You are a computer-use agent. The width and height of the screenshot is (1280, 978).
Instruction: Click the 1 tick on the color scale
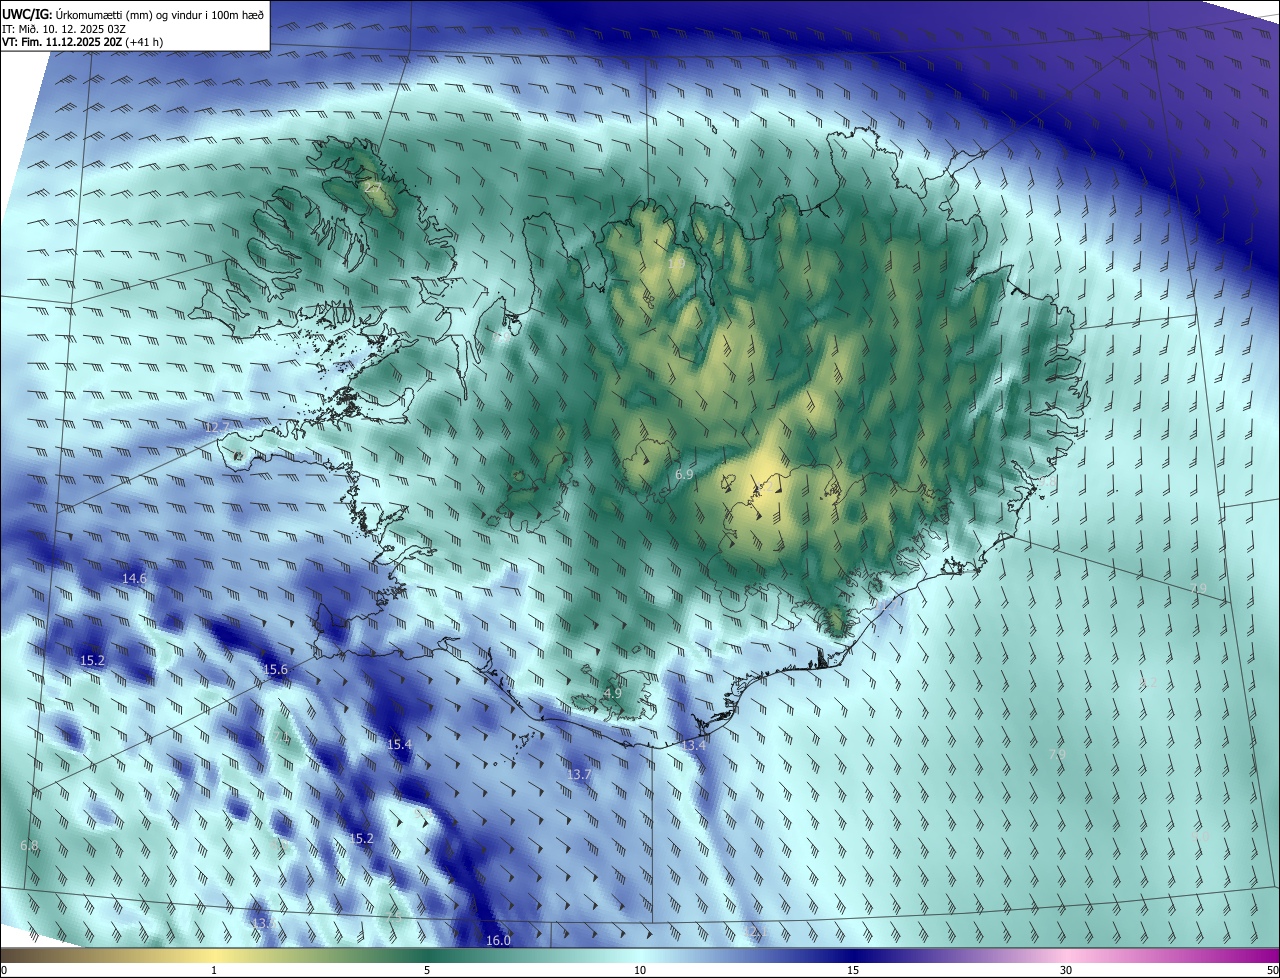[214, 970]
